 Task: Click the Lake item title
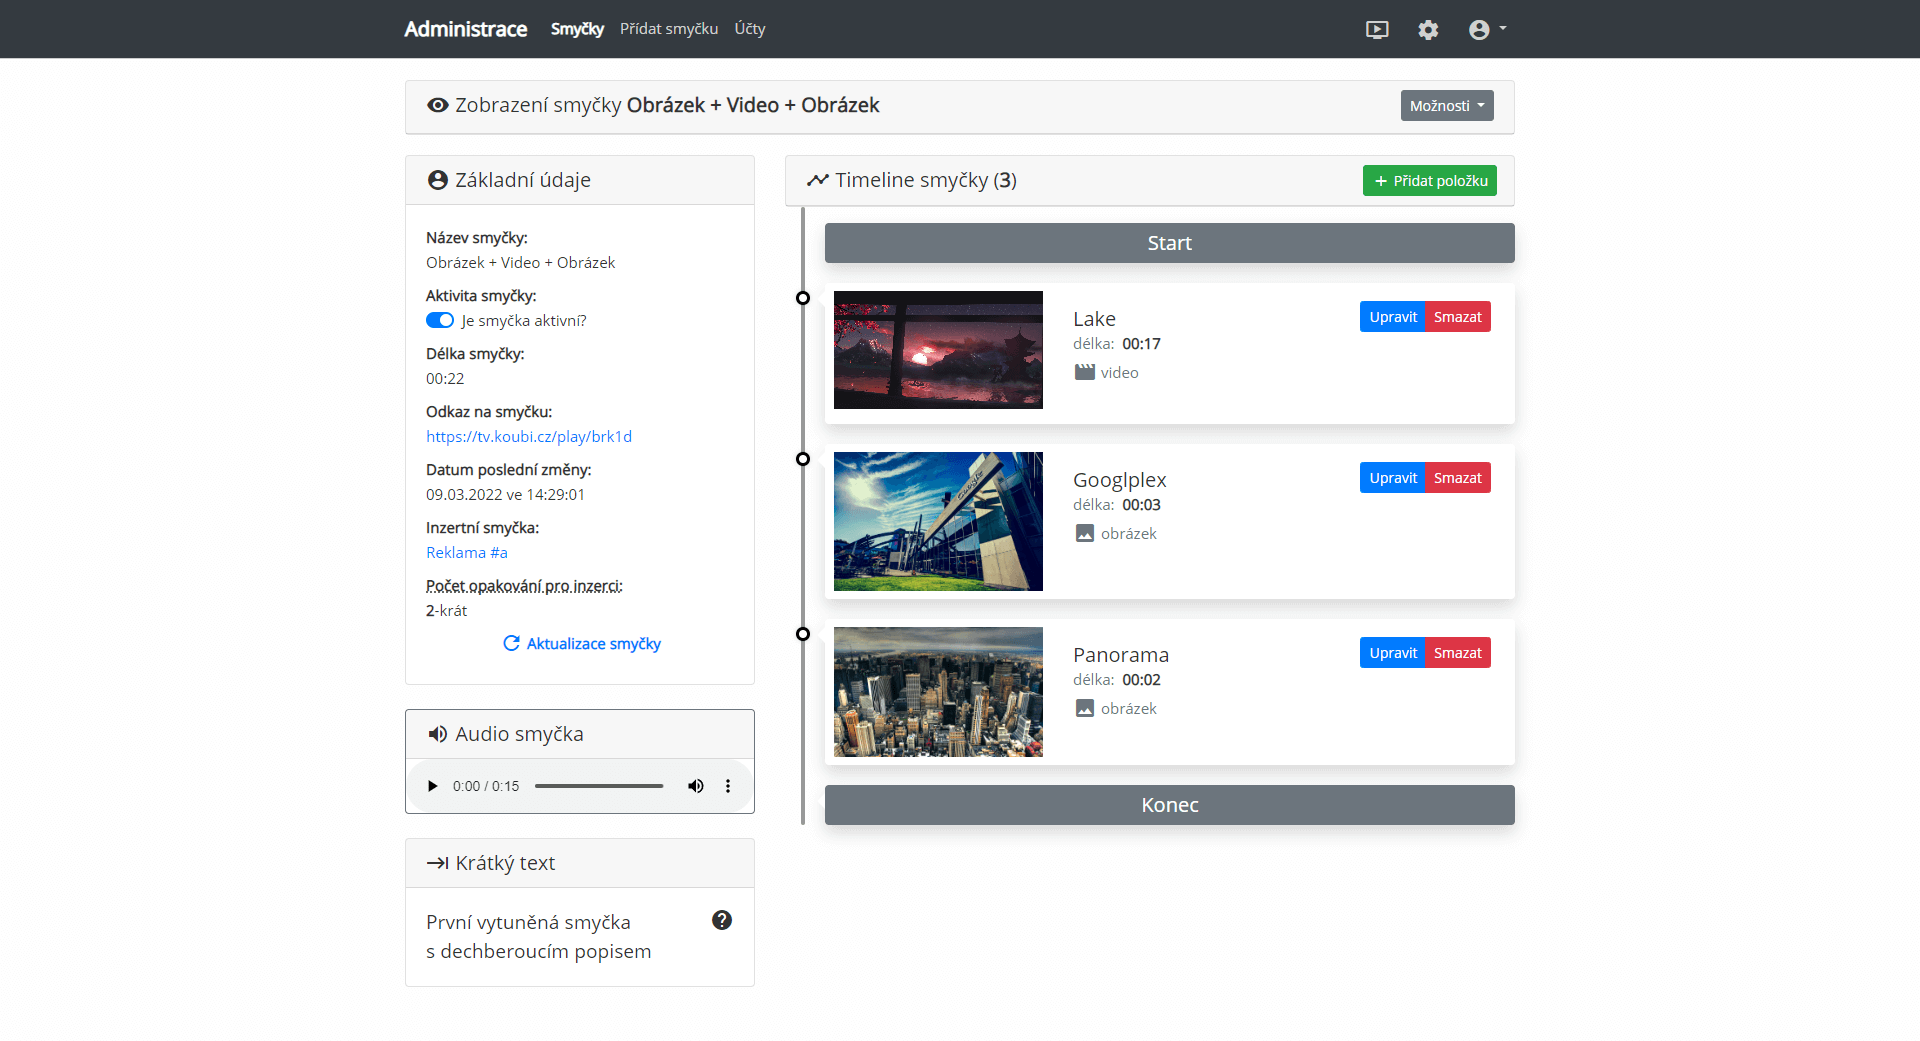point(1094,319)
